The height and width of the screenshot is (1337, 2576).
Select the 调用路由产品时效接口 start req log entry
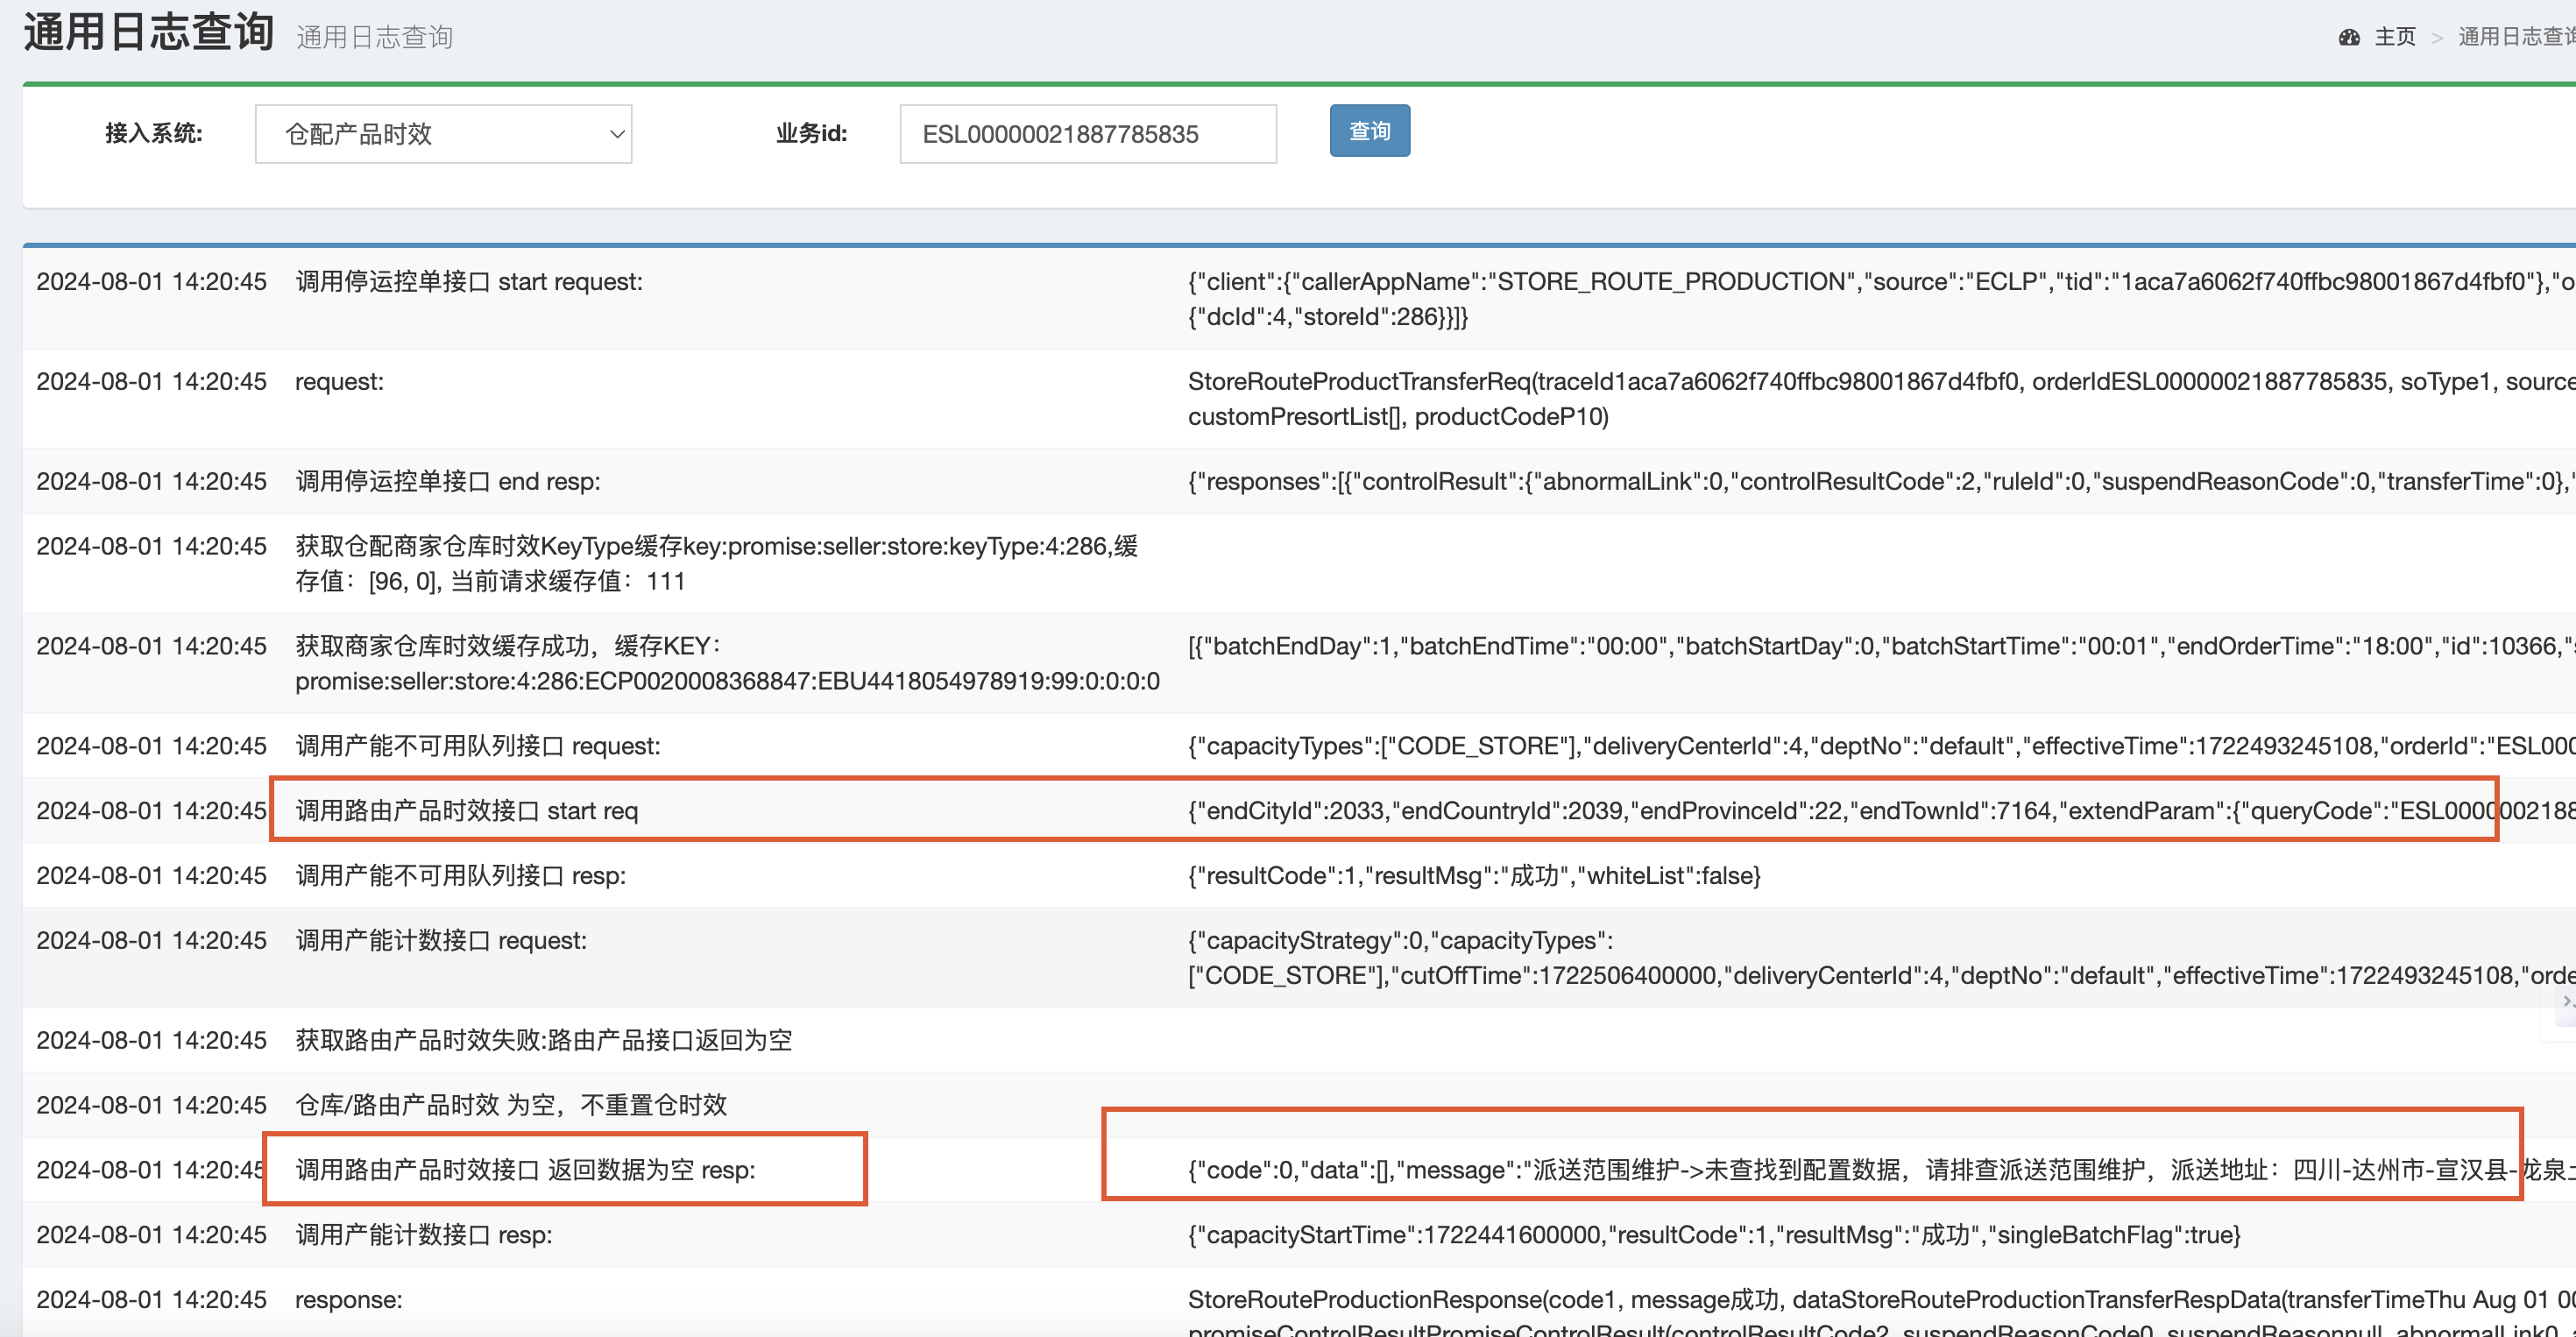coord(466,811)
